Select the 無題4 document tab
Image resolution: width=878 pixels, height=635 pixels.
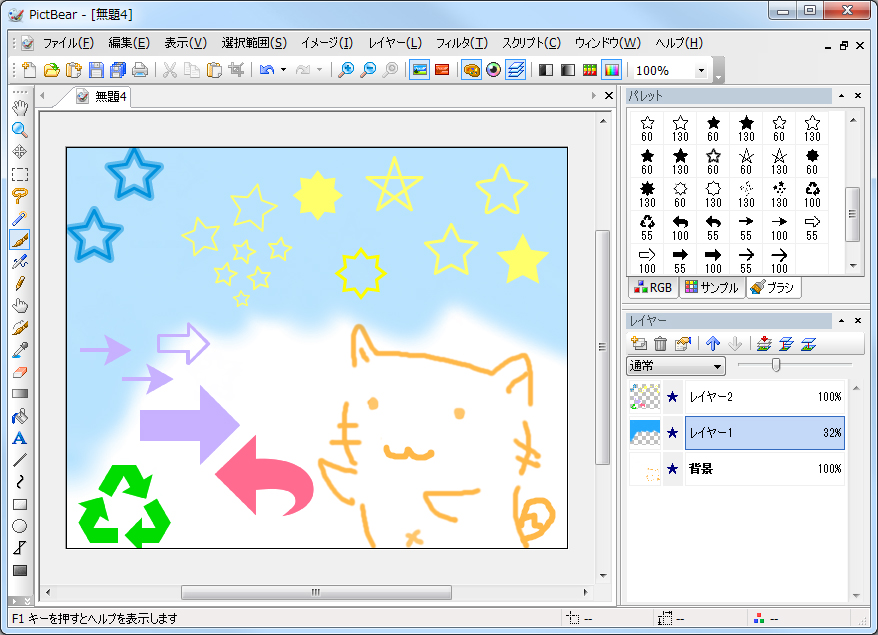point(101,96)
